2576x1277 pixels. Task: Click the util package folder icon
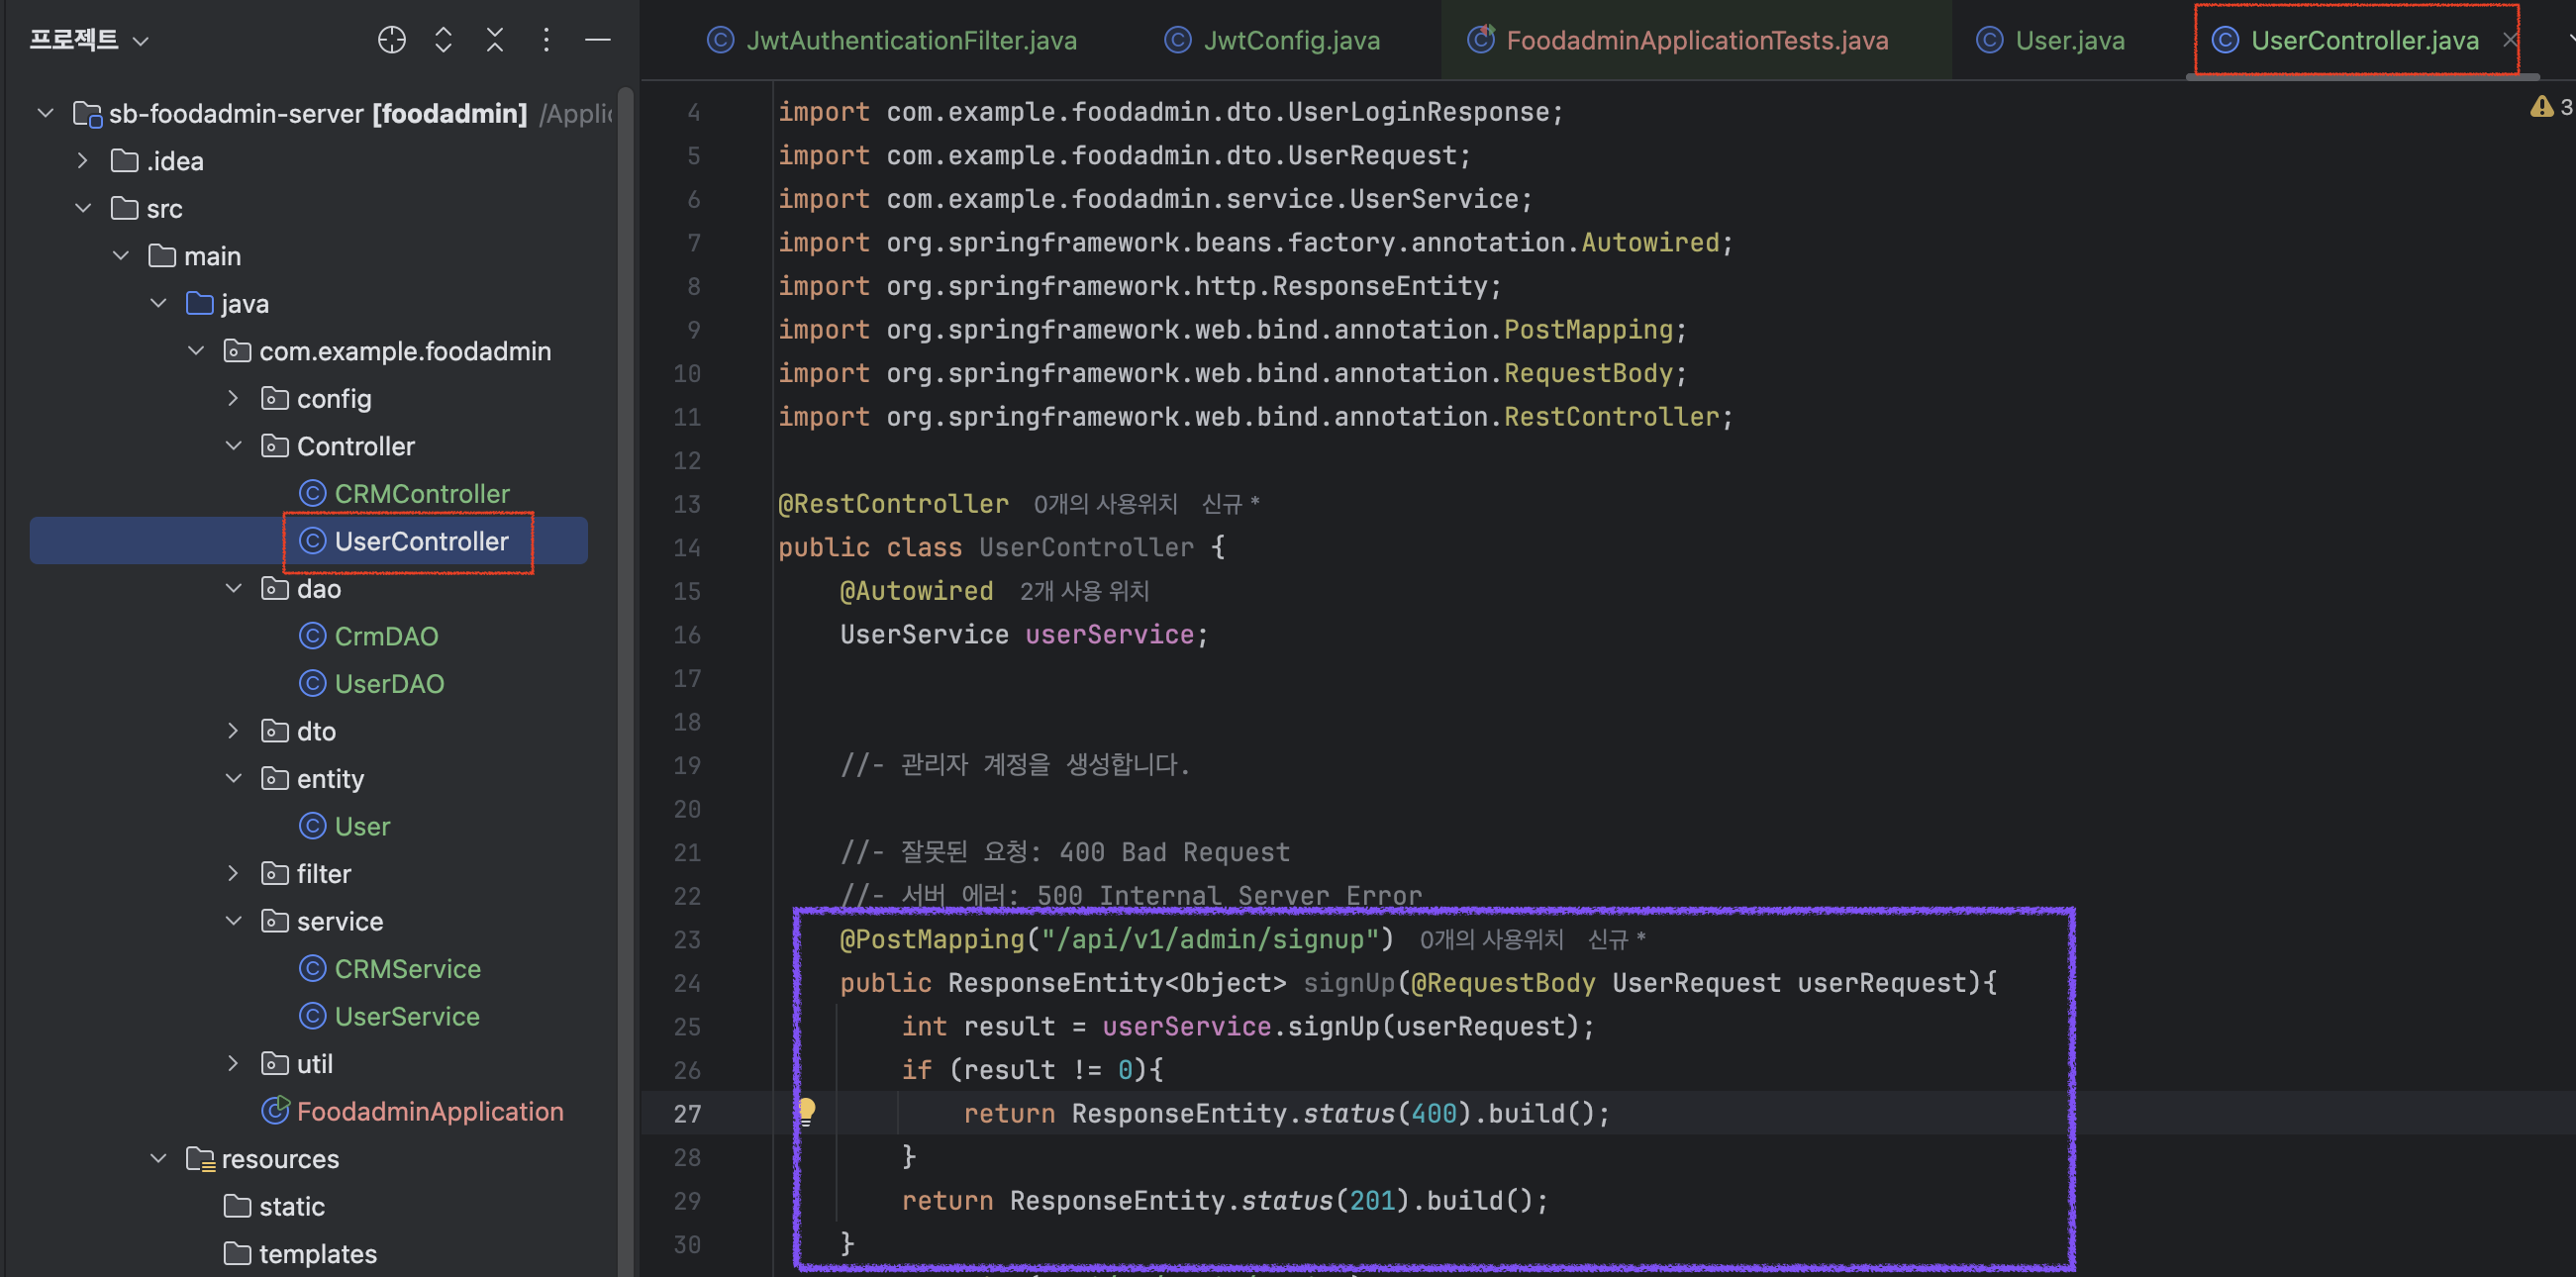click(x=275, y=1063)
